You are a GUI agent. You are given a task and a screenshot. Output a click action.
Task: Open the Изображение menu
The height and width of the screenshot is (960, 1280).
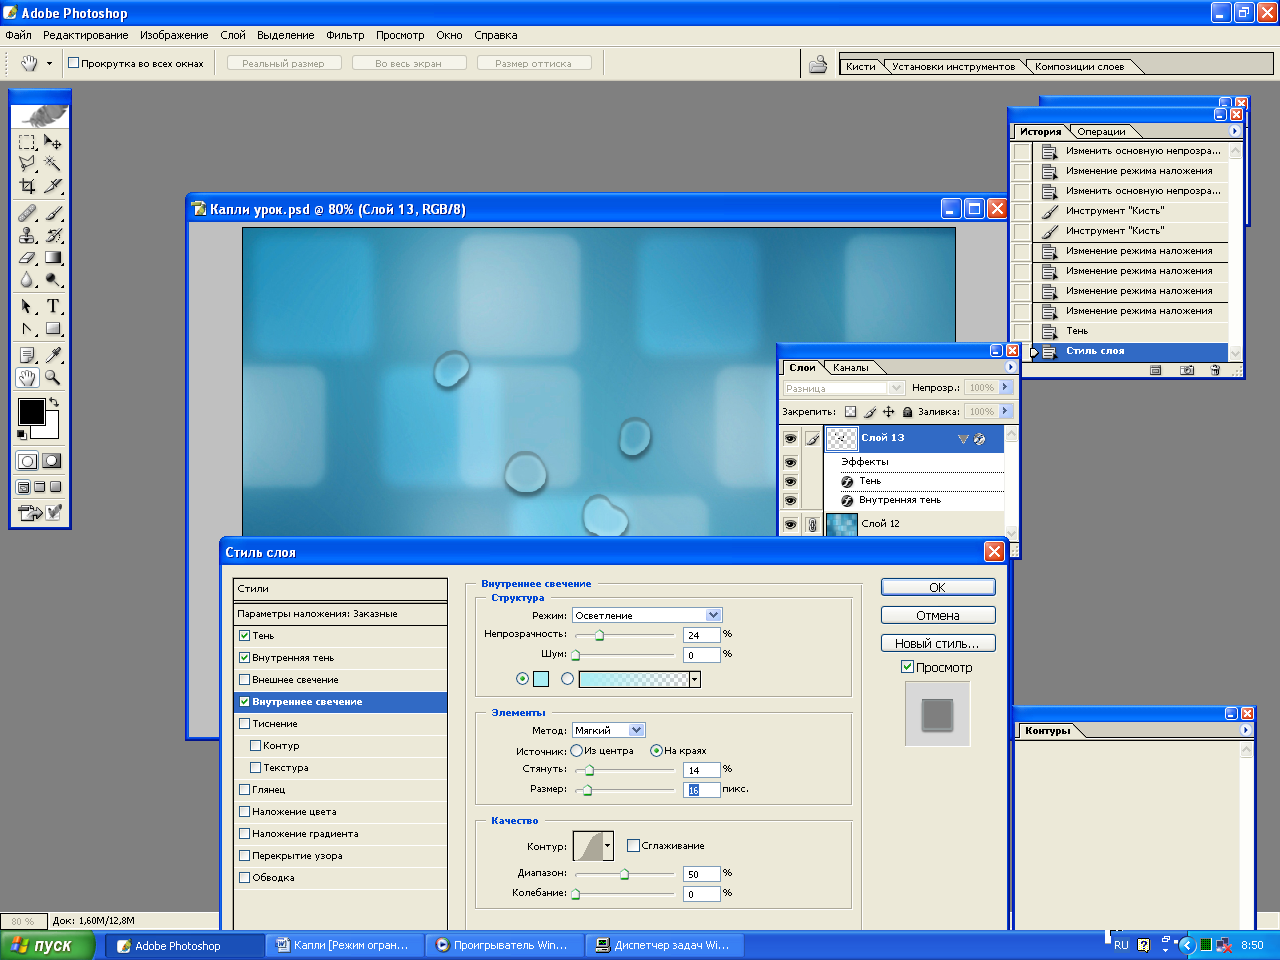174,35
